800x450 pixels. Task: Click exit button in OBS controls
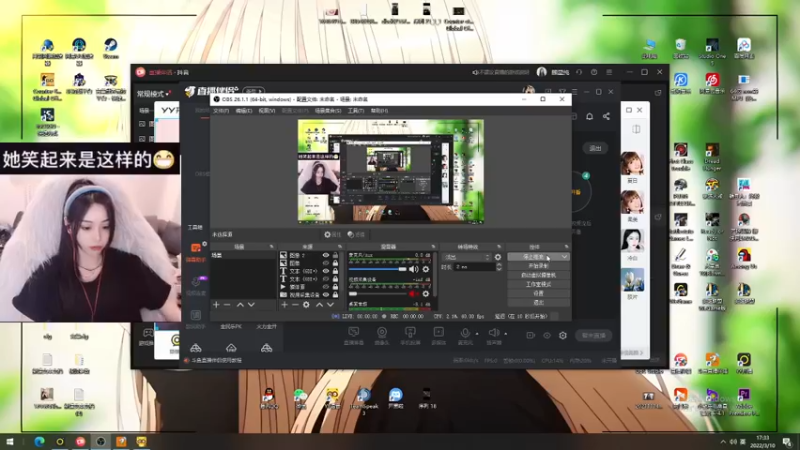tap(538, 303)
